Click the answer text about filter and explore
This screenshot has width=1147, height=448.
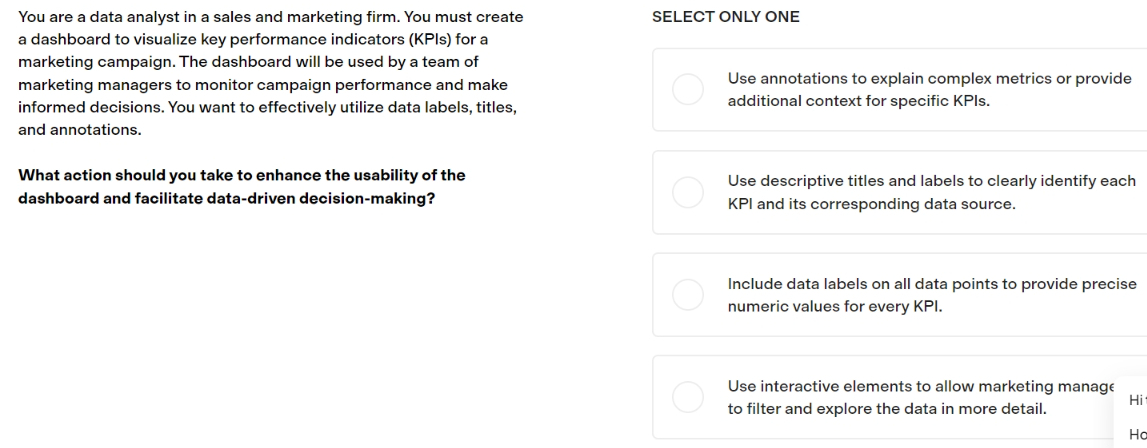920,397
